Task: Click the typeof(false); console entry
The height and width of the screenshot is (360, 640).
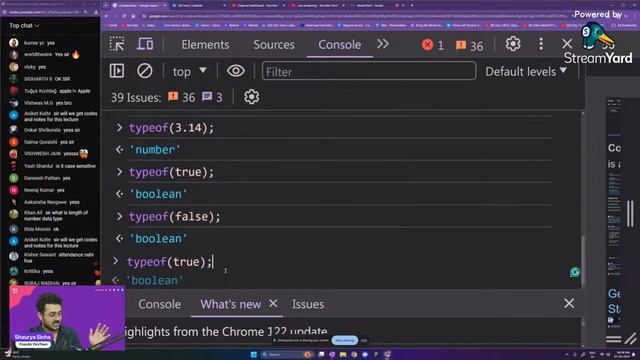Action: point(175,216)
